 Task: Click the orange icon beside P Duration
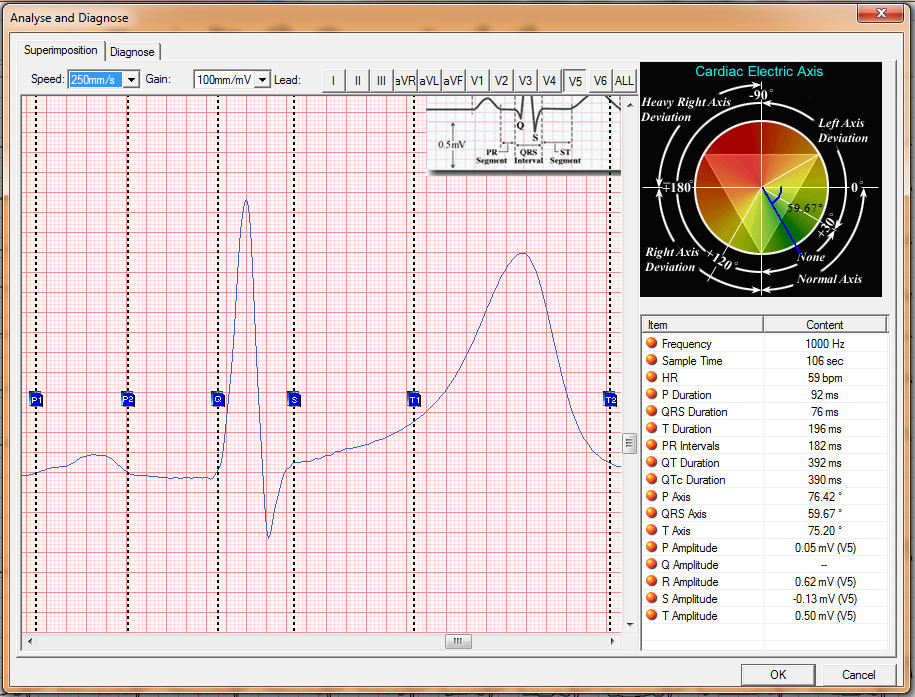pyautogui.click(x=652, y=394)
